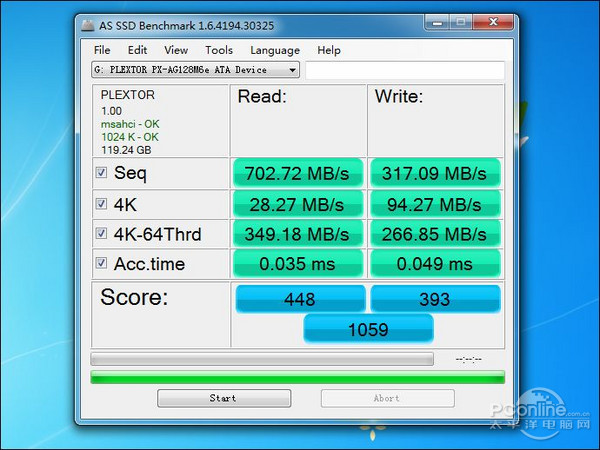Viewport: 600px width, 450px height.
Task: Click the read score 448
Action: click(300, 298)
